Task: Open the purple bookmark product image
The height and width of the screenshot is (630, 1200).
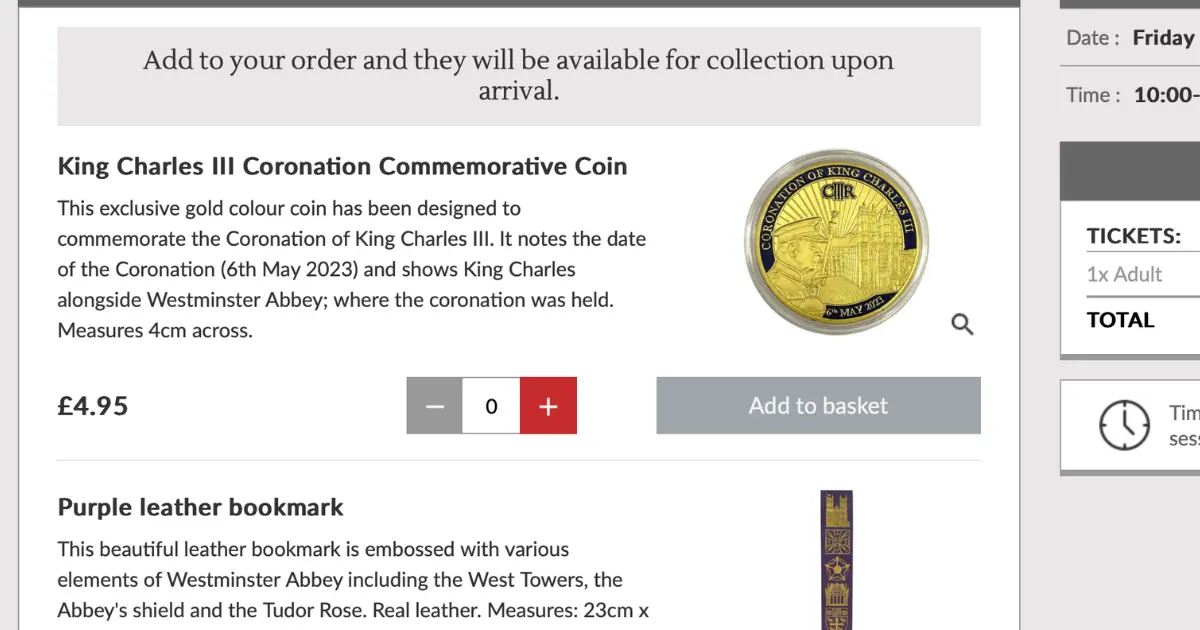Action: tap(835, 560)
